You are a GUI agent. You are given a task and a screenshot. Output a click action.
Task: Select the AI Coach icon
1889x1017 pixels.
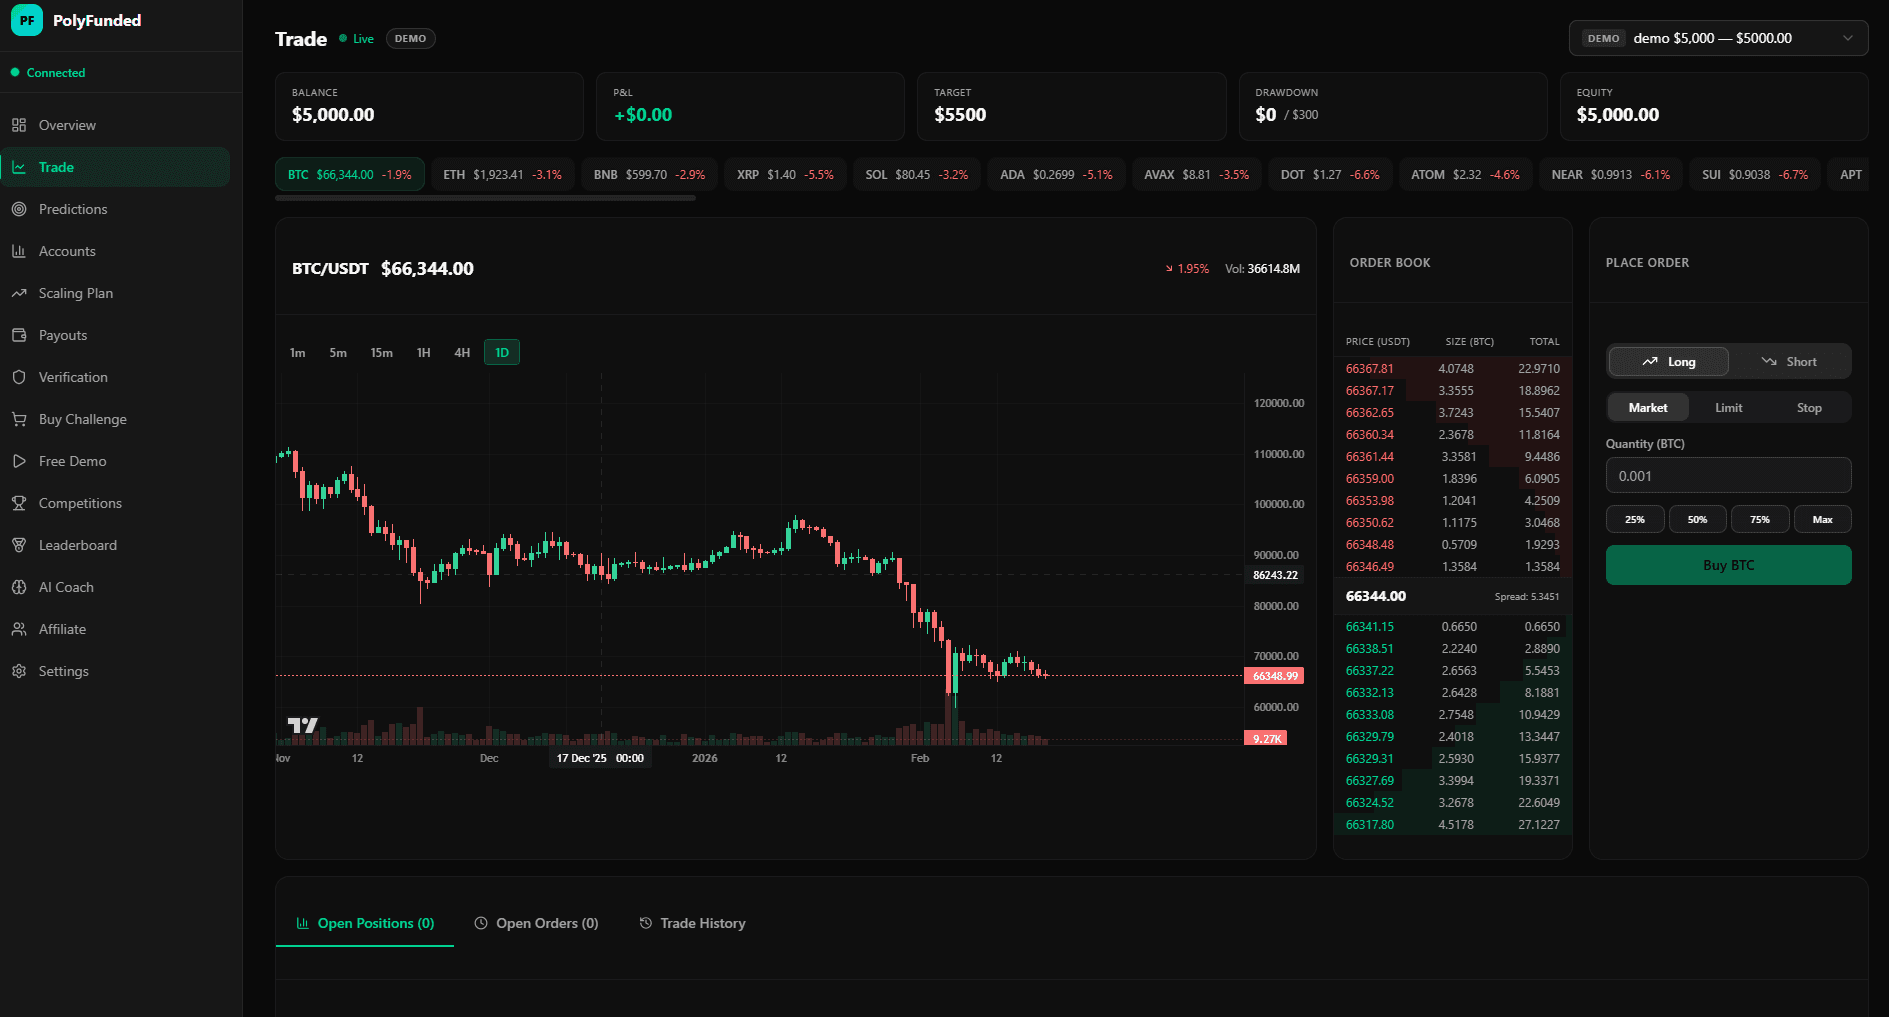tap(20, 587)
